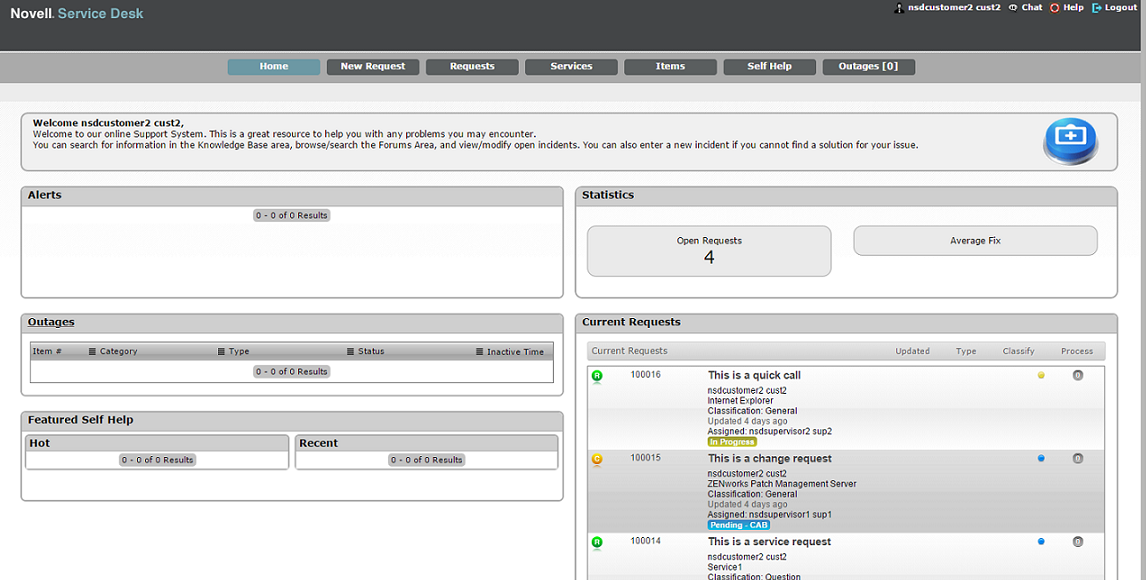Click the Average Fix statistics tile

tap(975, 240)
